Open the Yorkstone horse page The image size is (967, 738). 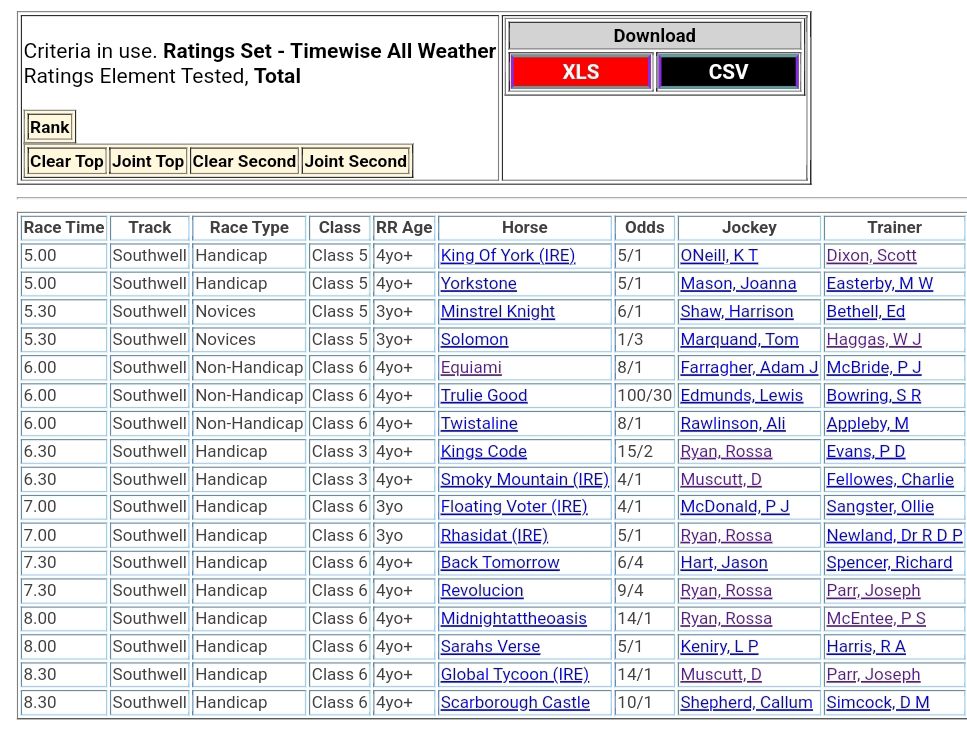[478, 284]
